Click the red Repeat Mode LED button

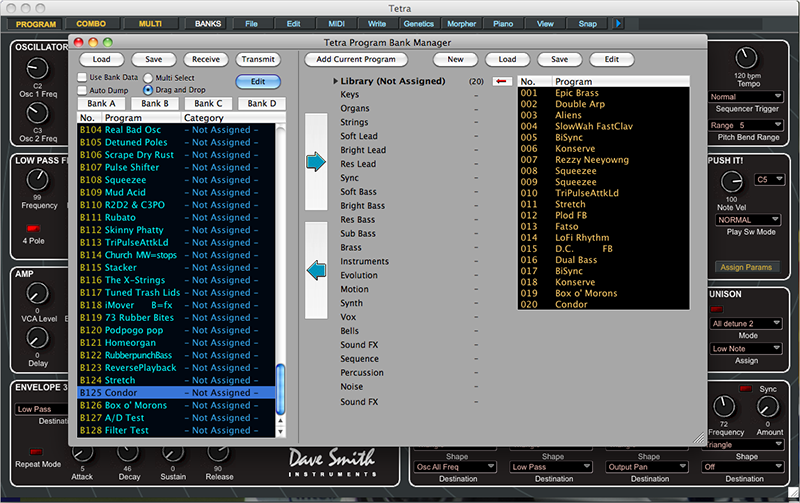[x=34, y=450]
